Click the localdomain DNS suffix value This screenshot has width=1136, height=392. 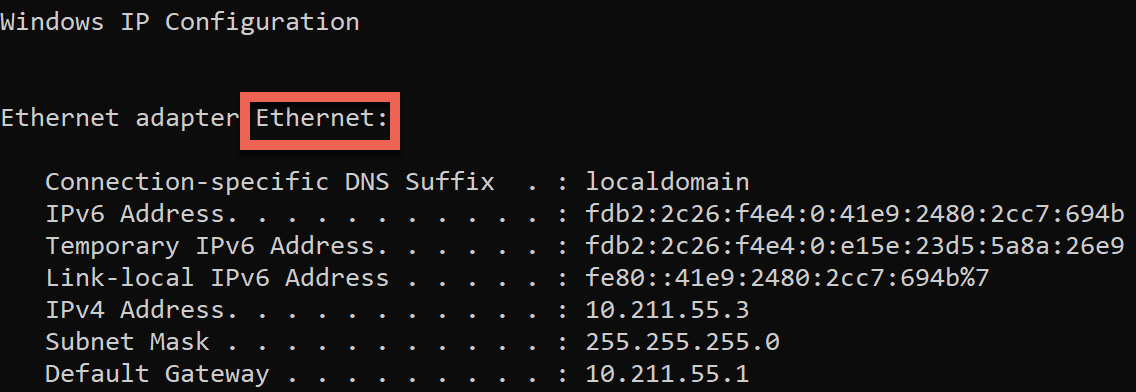tap(667, 181)
